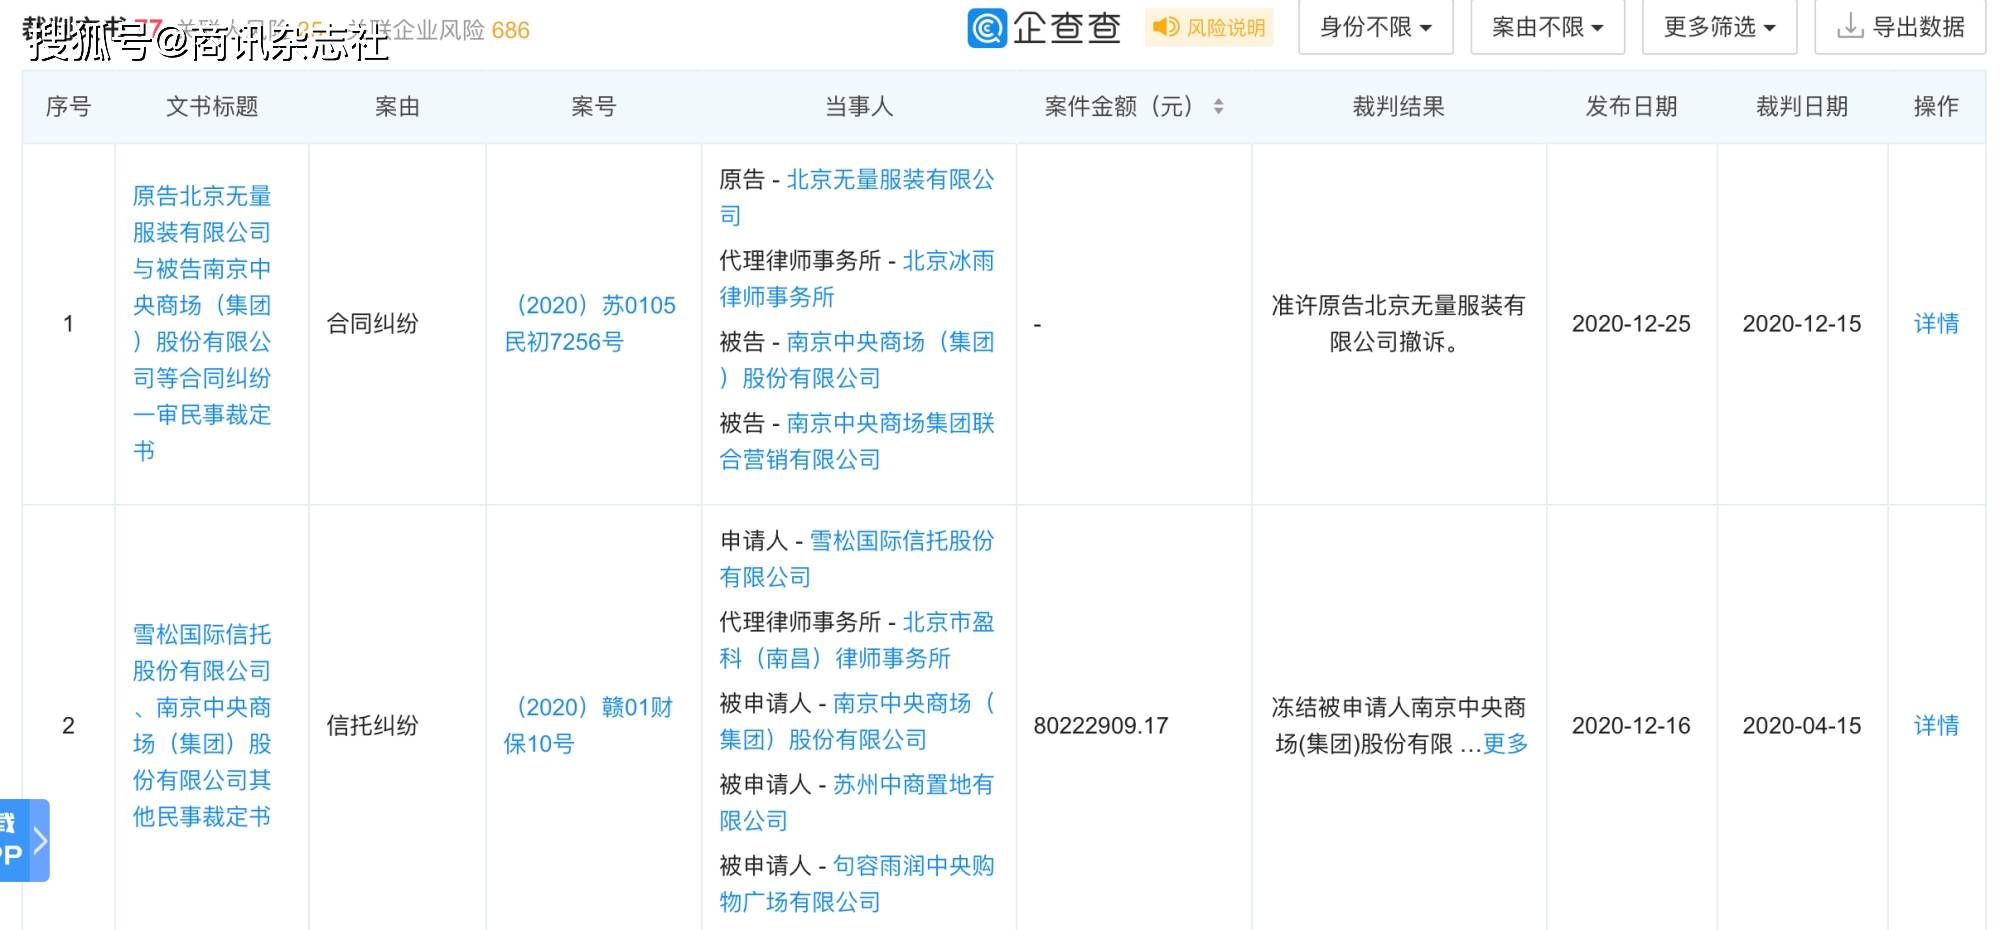Image resolution: width=2000 pixels, height=930 pixels.
Task: Click the 案号 column header
Action: pos(594,106)
